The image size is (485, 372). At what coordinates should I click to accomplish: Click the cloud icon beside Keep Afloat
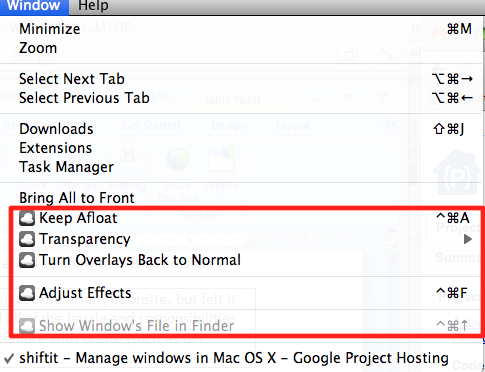(27, 219)
